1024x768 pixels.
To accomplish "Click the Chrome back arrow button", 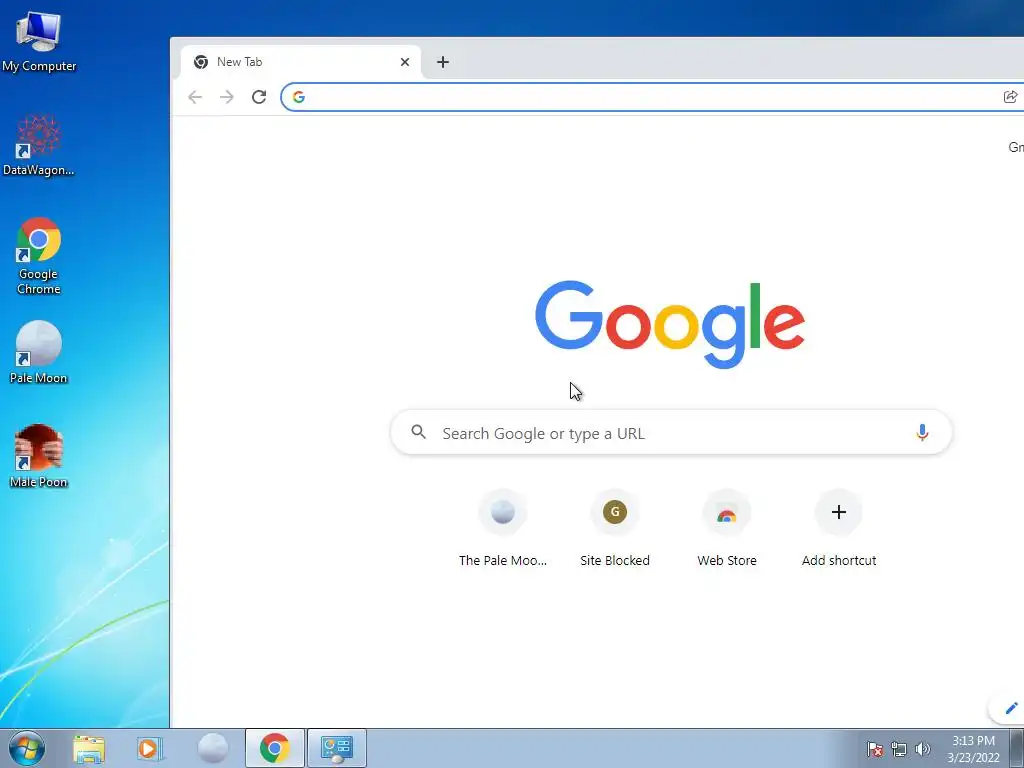I will pos(195,97).
